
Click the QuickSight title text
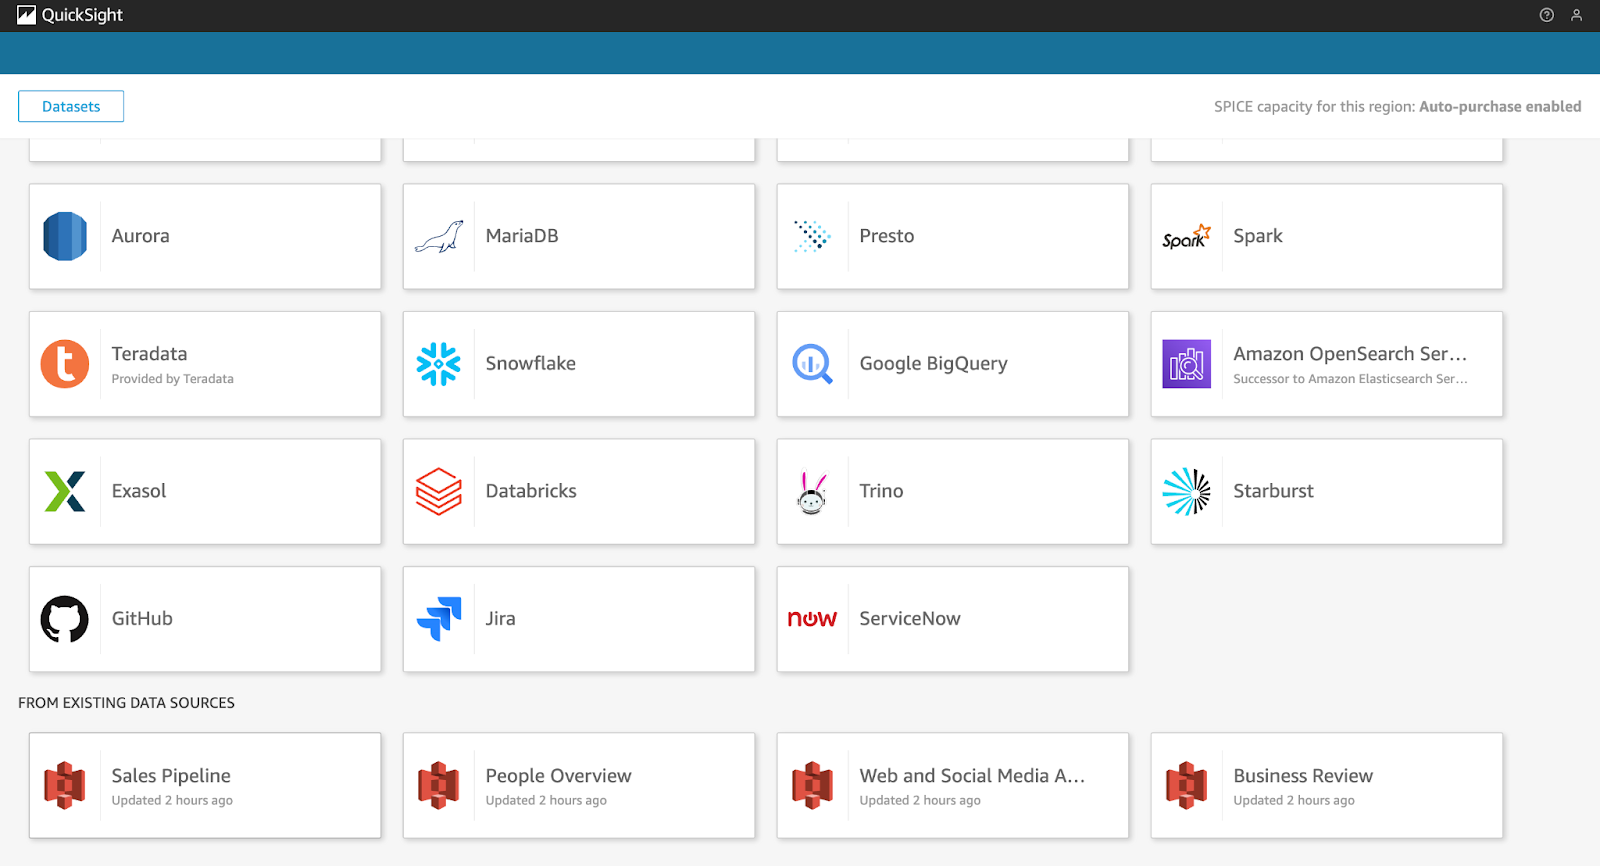click(x=82, y=15)
